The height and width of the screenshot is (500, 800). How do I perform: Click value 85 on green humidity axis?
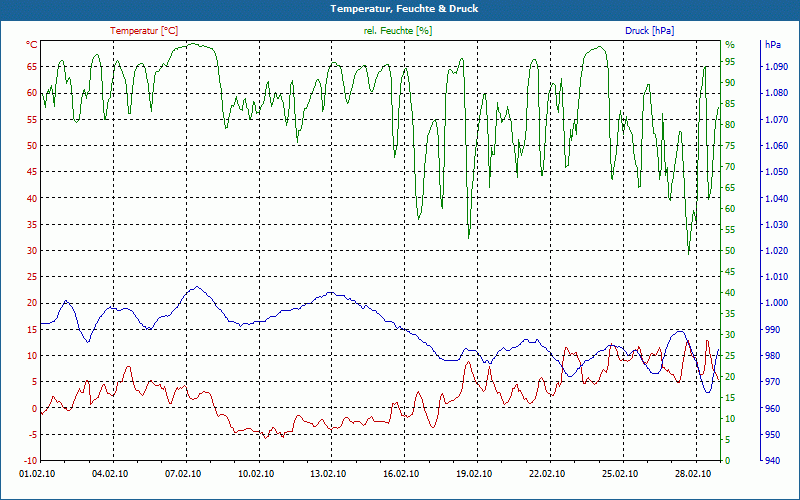pos(730,104)
